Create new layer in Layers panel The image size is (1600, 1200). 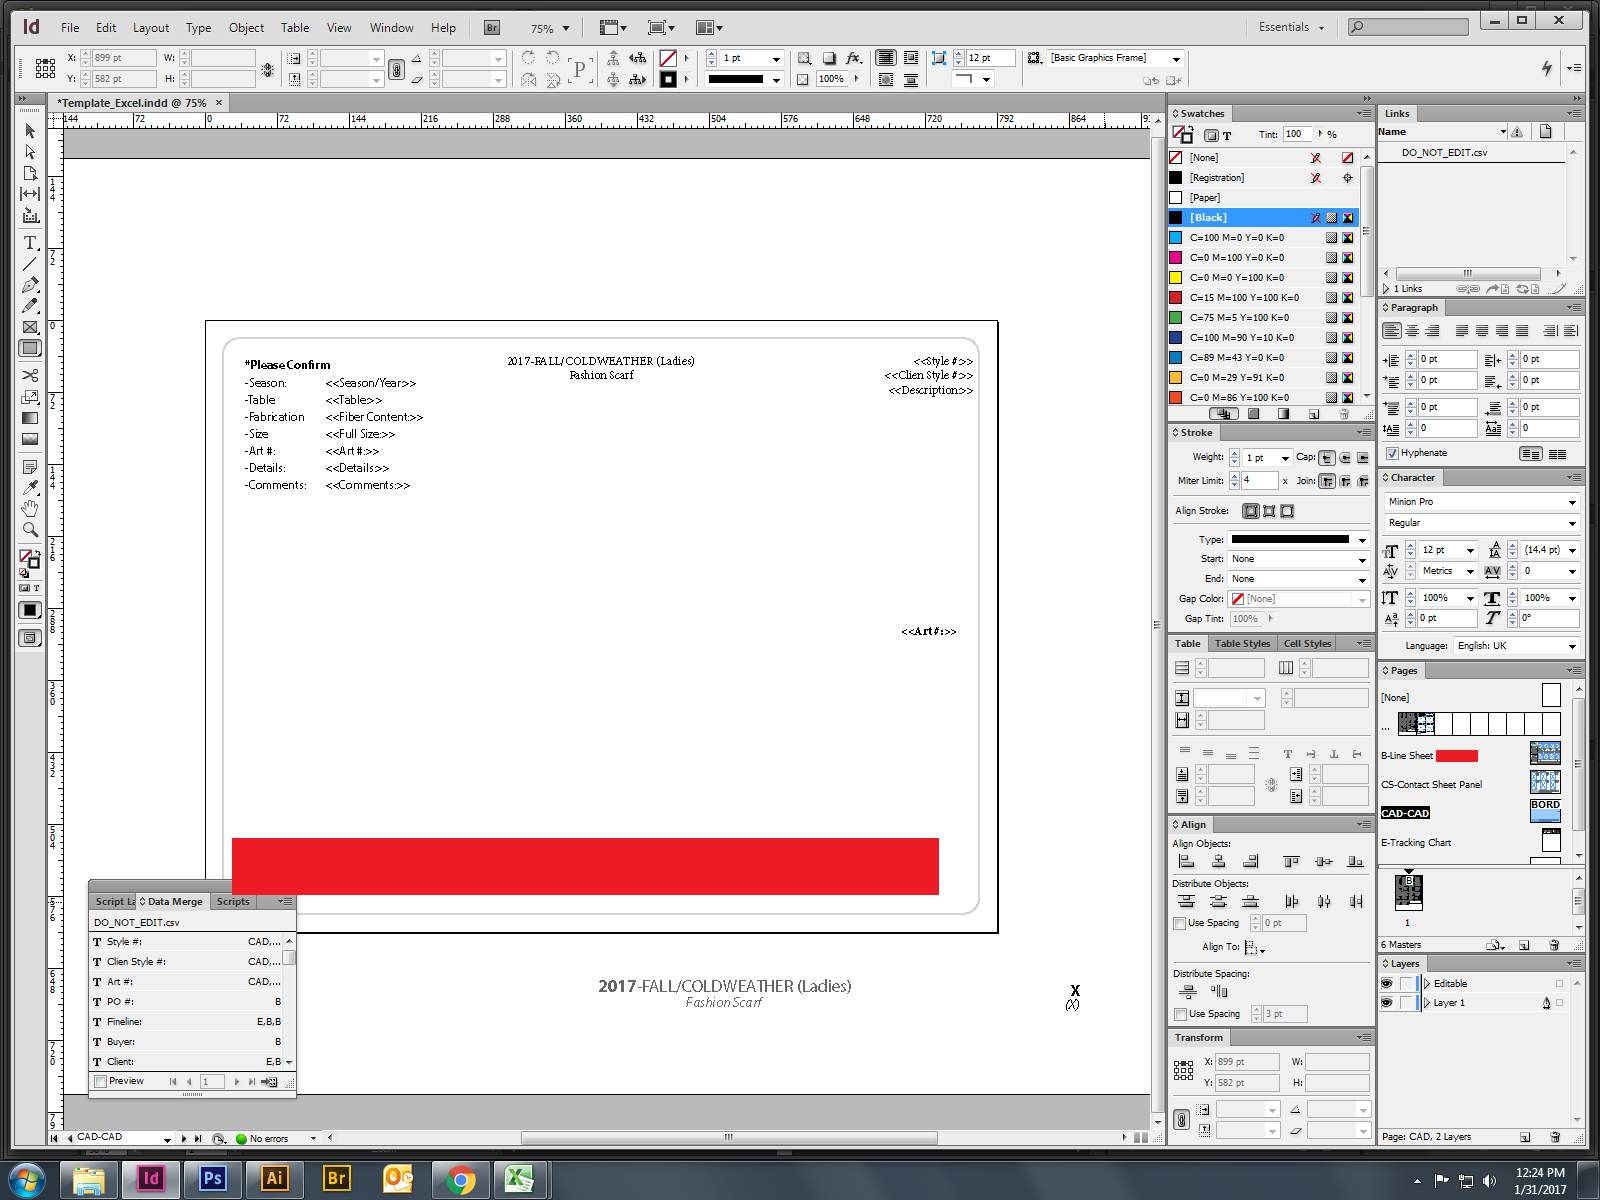tap(1525, 1137)
